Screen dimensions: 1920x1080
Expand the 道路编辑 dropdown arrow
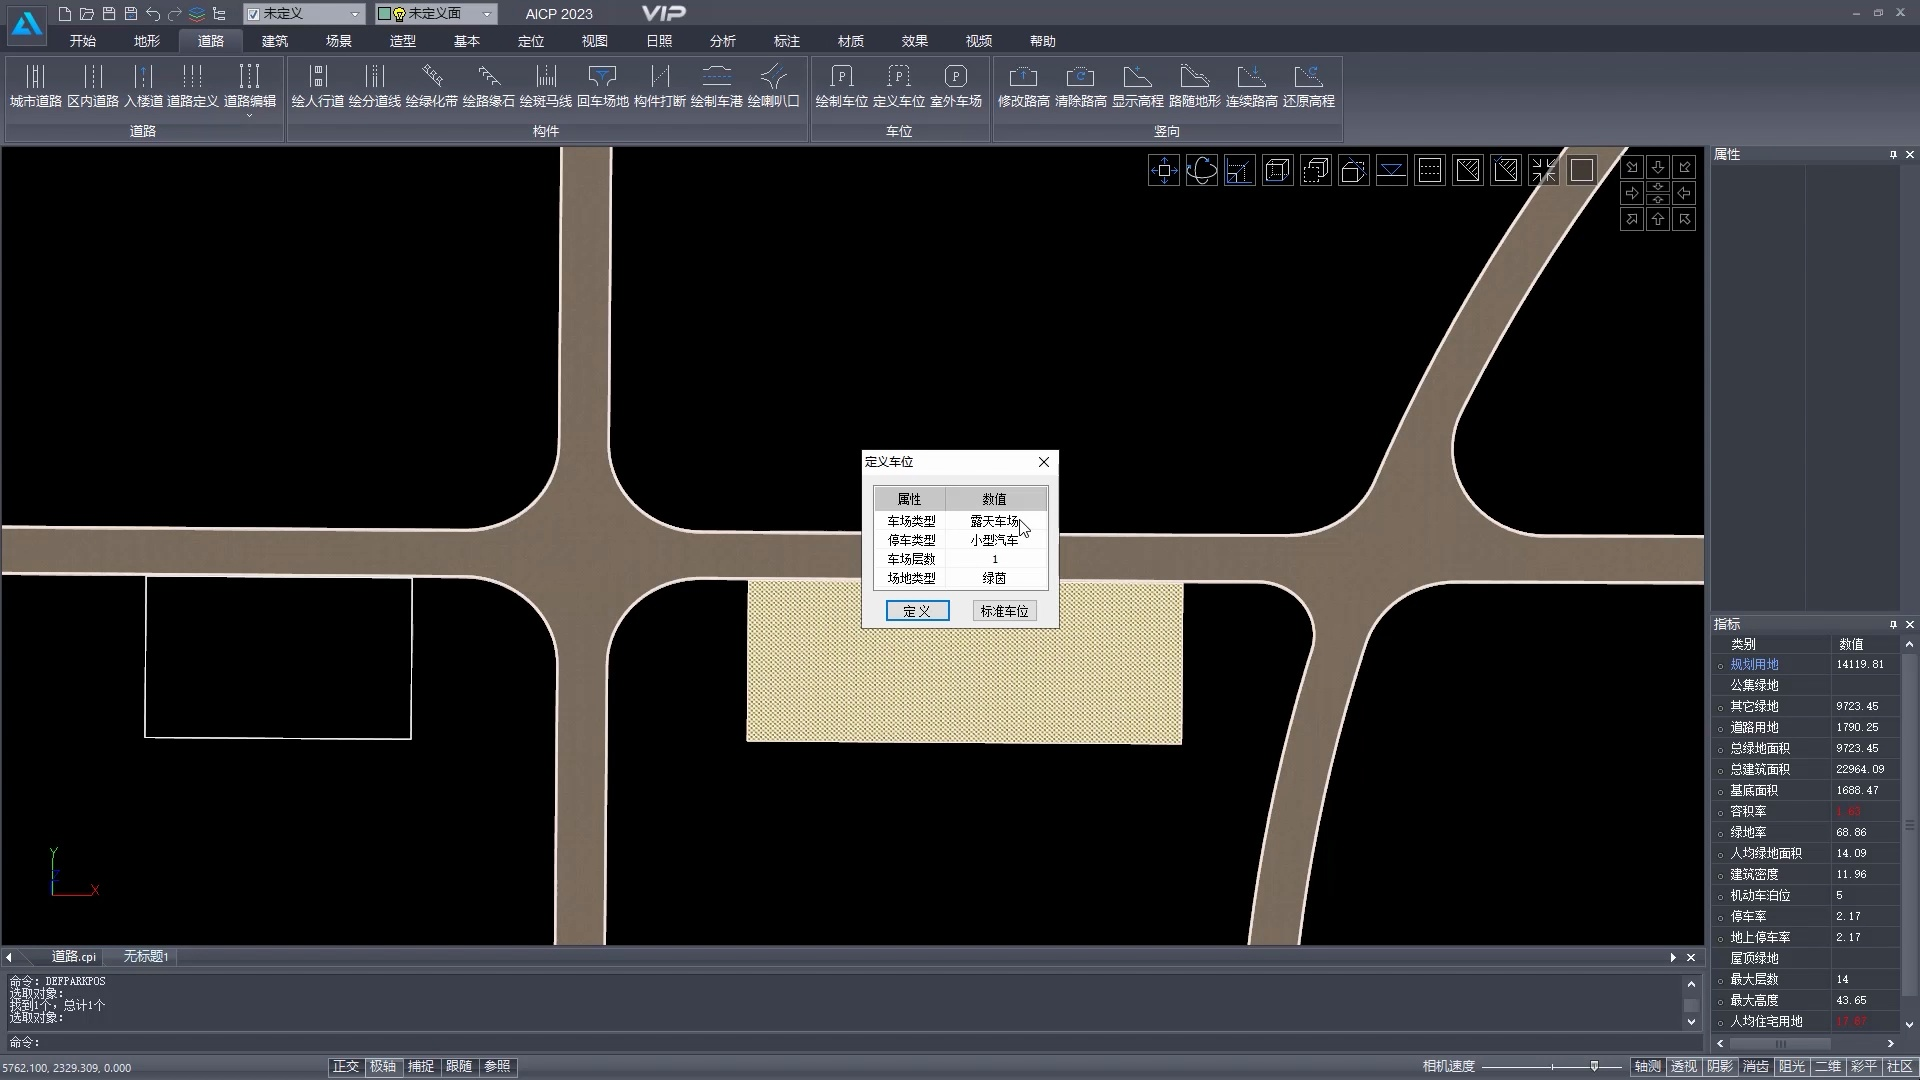[x=250, y=117]
